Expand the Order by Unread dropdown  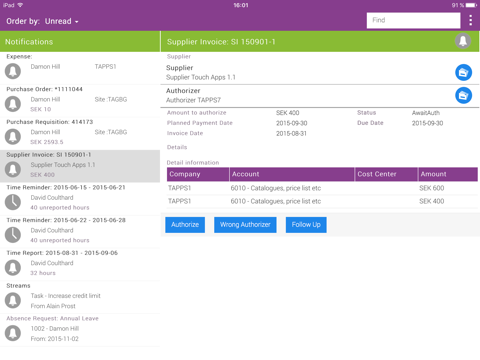(x=42, y=21)
